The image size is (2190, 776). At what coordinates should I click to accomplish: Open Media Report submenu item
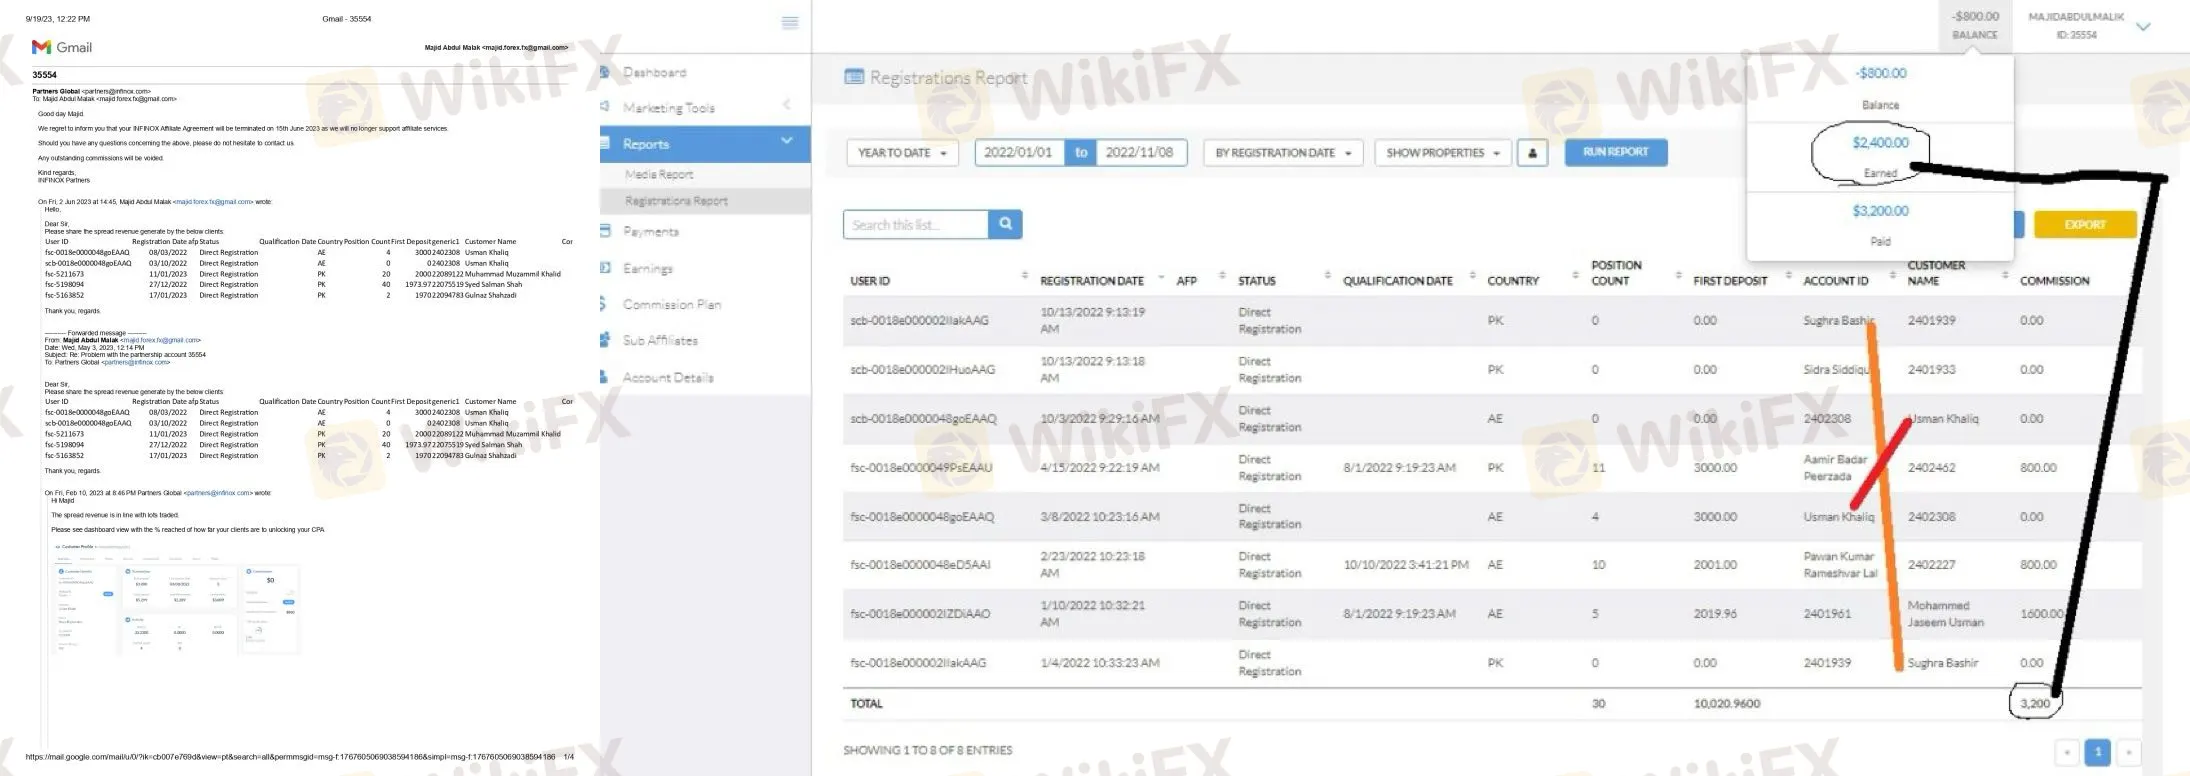coord(658,174)
